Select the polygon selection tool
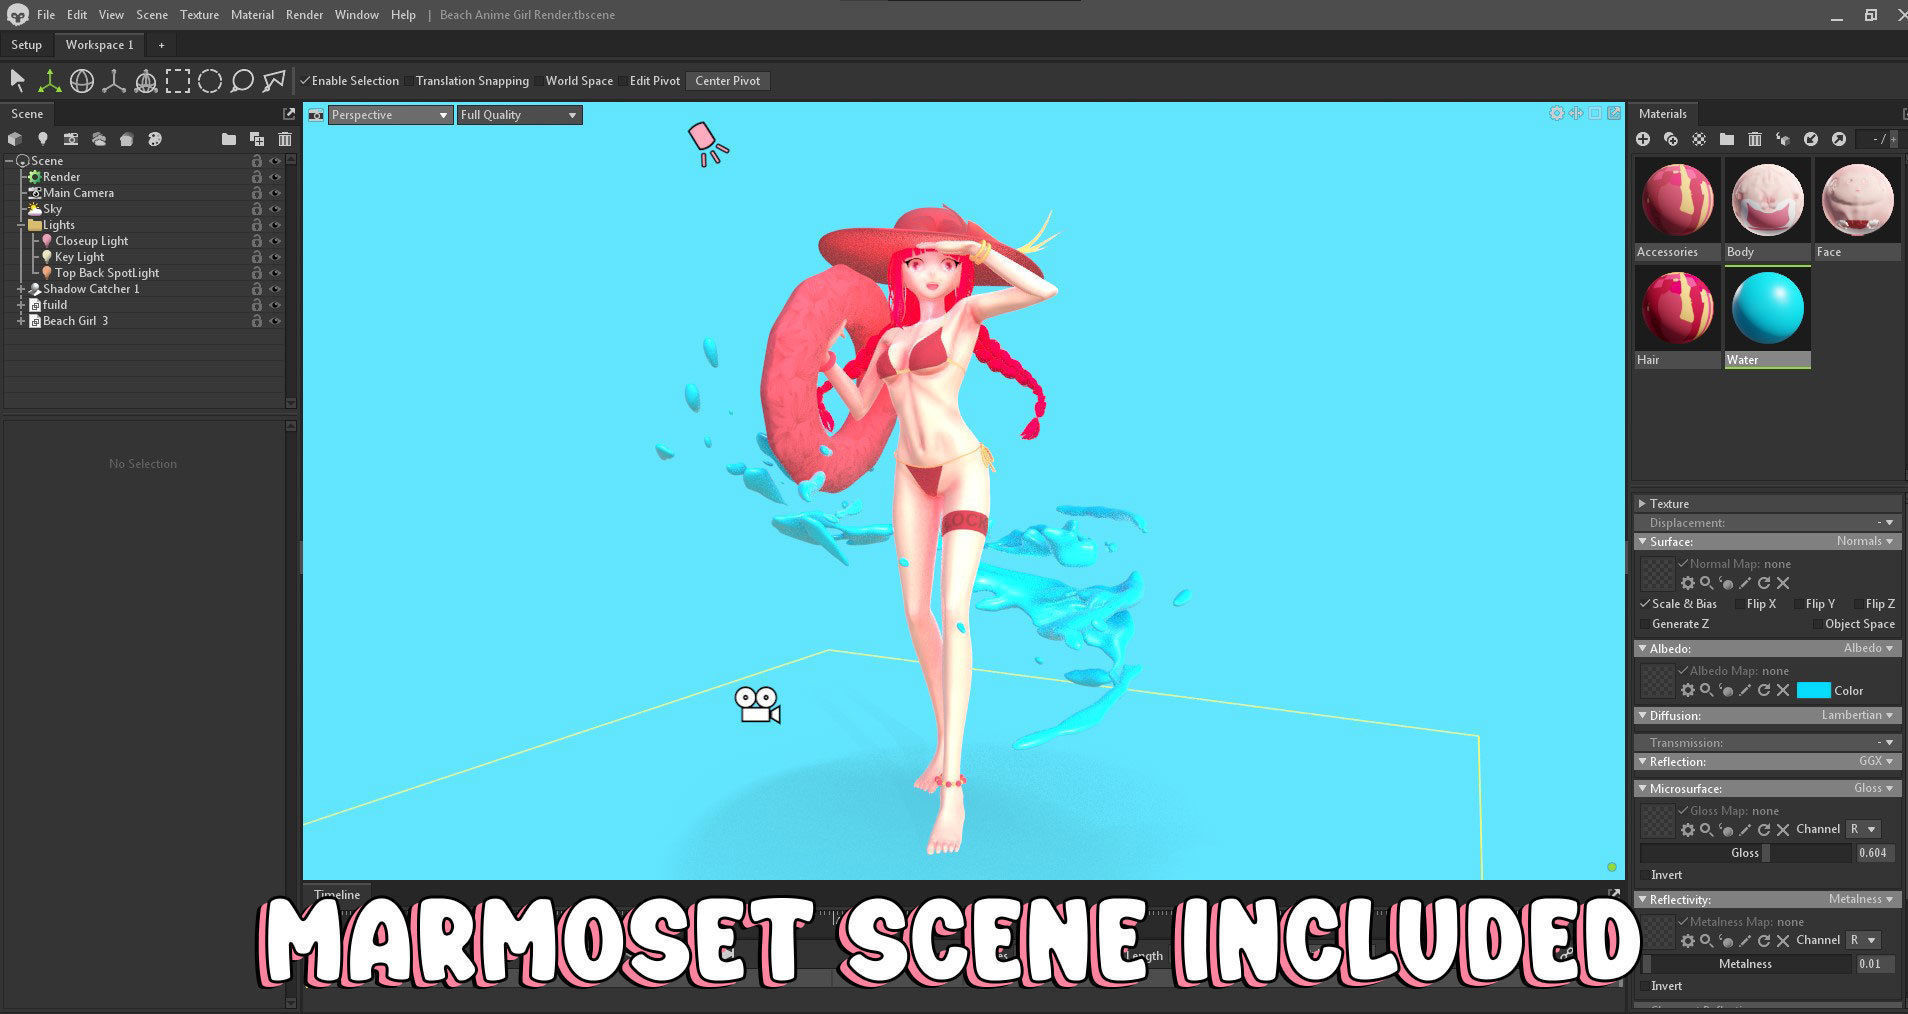This screenshot has height=1014, width=1908. click(x=274, y=81)
